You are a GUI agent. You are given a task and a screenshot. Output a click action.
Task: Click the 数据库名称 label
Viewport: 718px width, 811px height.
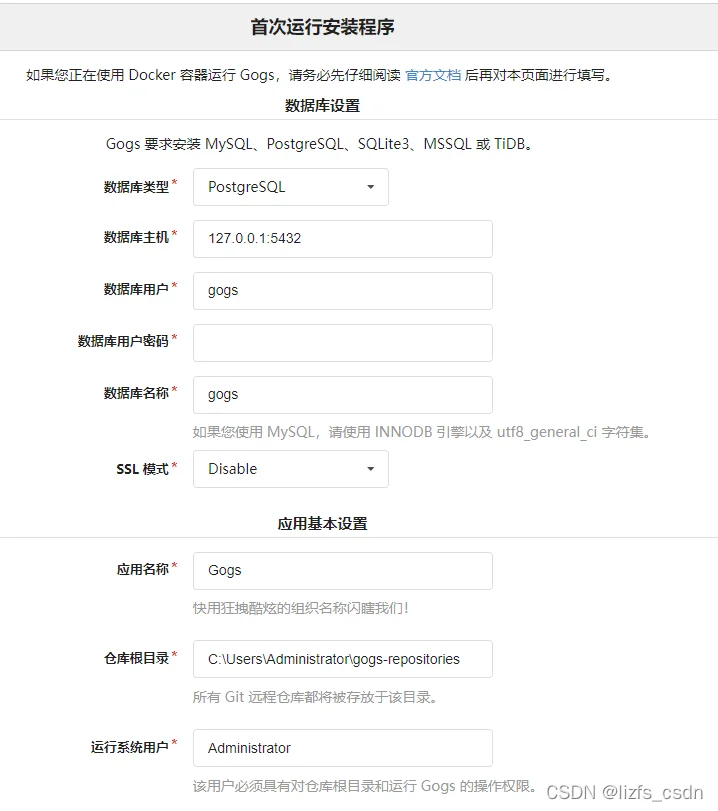(136, 393)
